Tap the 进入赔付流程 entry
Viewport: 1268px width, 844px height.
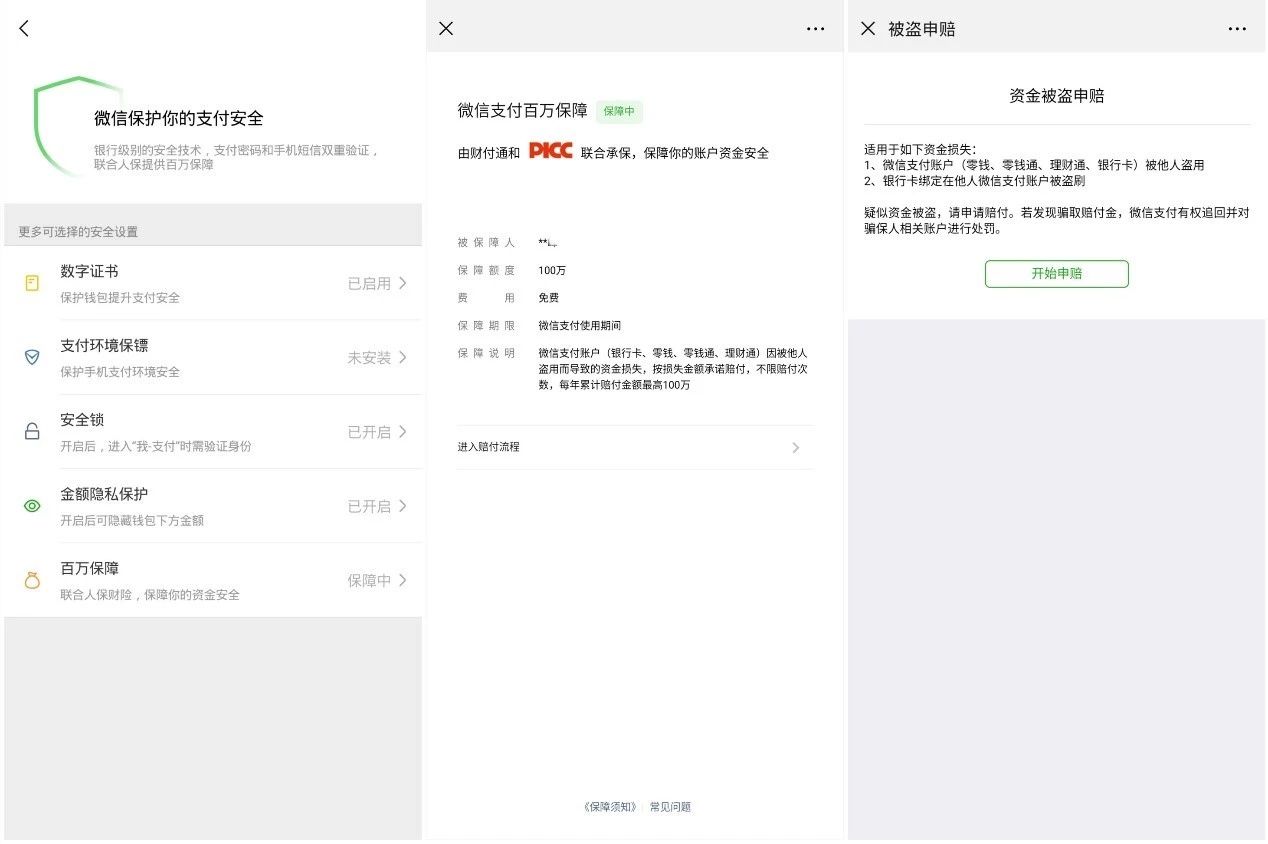coord(635,447)
